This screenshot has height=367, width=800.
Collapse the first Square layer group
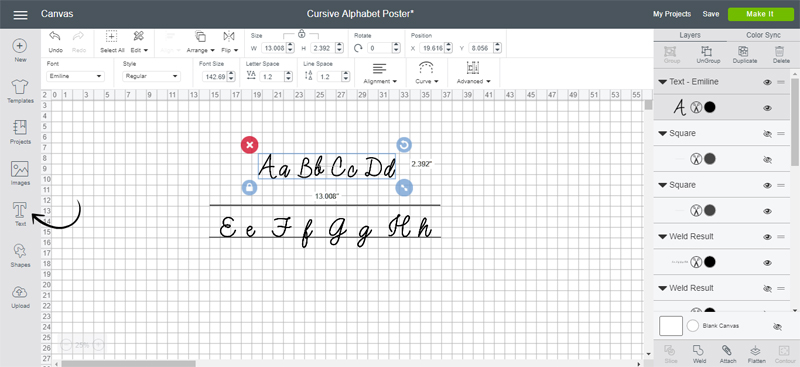click(662, 133)
